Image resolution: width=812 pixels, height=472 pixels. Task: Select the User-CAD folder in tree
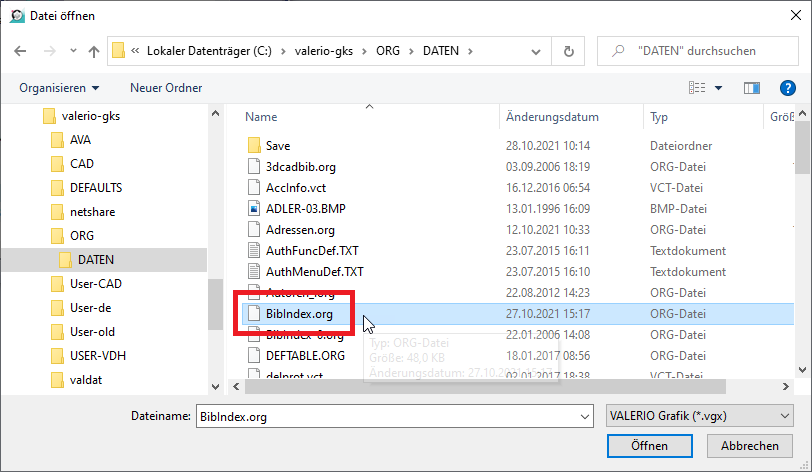coord(95,284)
